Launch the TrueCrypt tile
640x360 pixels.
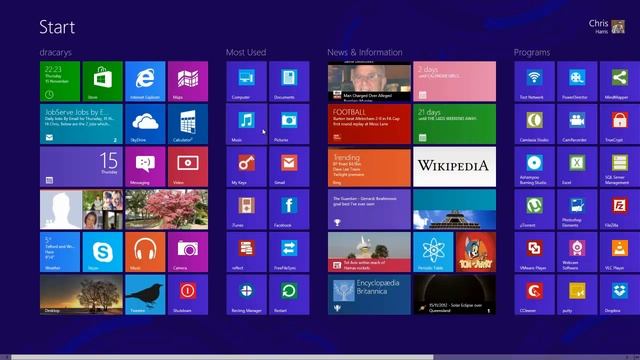pyautogui.click(x=620, y=124)
